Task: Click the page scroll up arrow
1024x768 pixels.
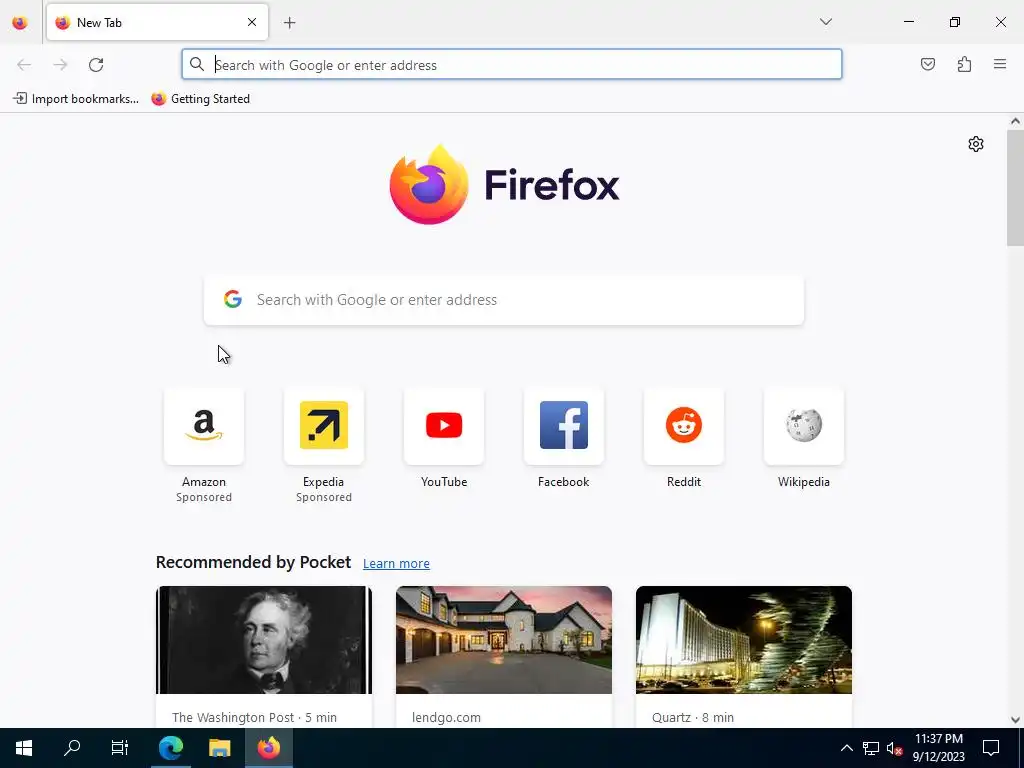Action: [x=1015, y=121]
